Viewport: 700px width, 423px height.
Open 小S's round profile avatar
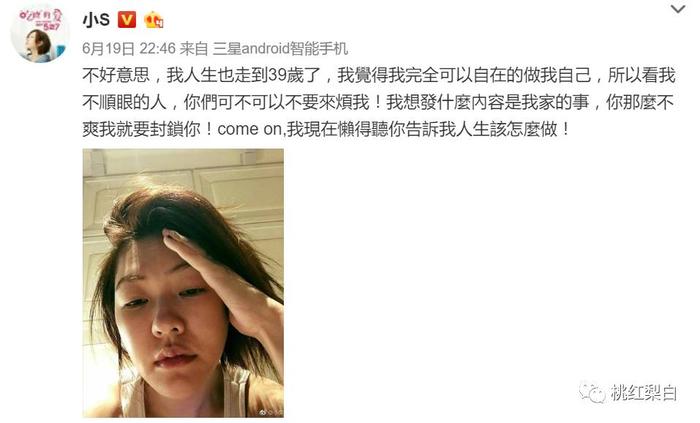pyautogui.click(x=40, y=34)
